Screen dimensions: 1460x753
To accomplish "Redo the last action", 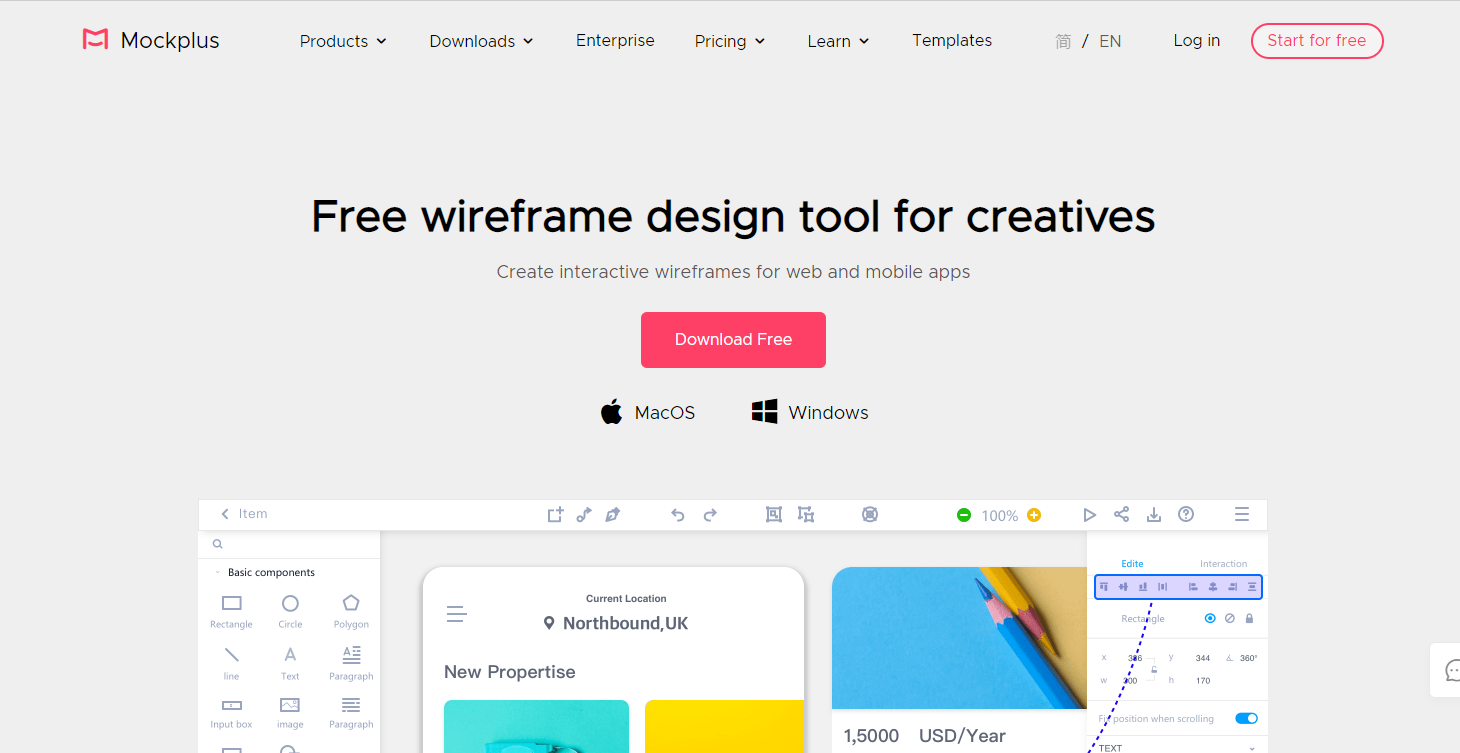I will [x=710, y=515].
